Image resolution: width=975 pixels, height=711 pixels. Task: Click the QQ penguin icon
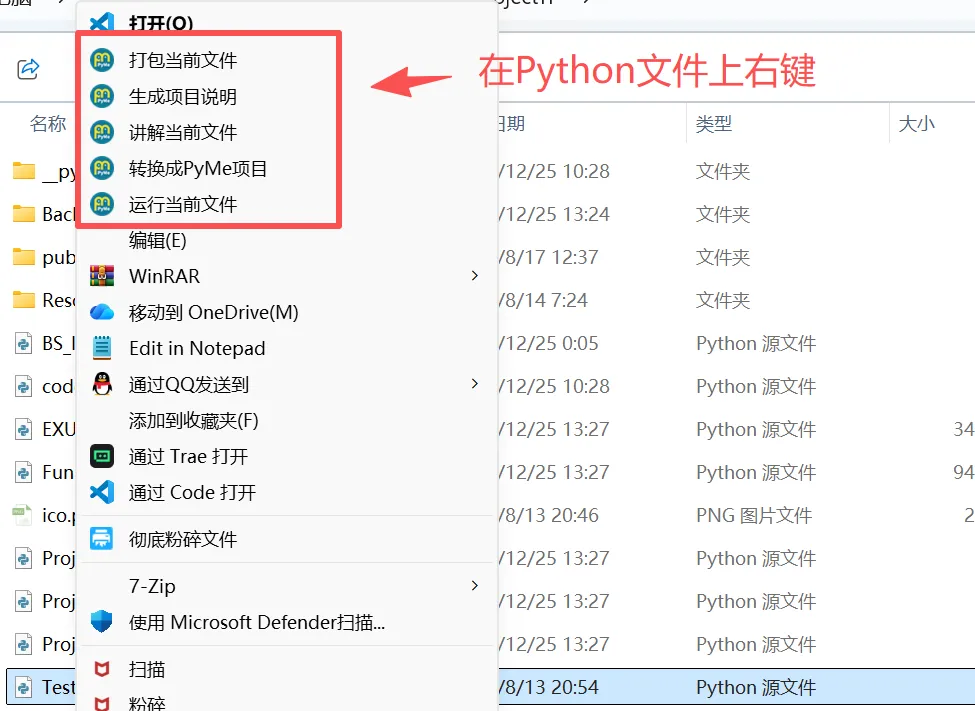coord(102,384)
